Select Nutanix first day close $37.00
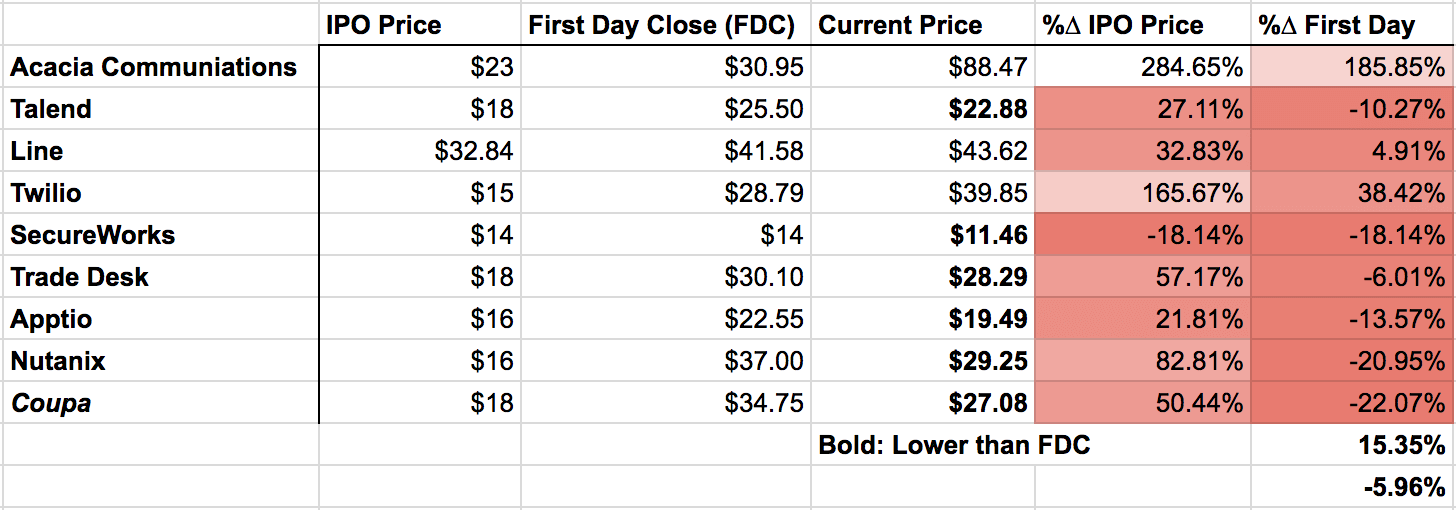 click(x=665, y=361)
